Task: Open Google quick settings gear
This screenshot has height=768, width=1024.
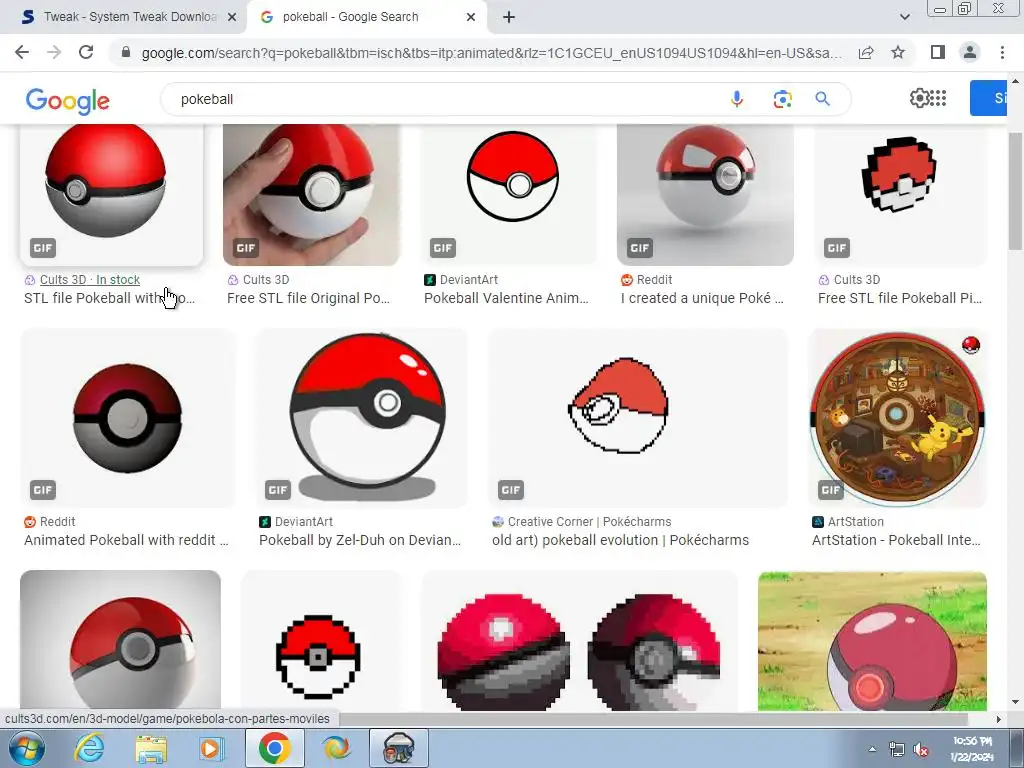Action: point(920,98)
